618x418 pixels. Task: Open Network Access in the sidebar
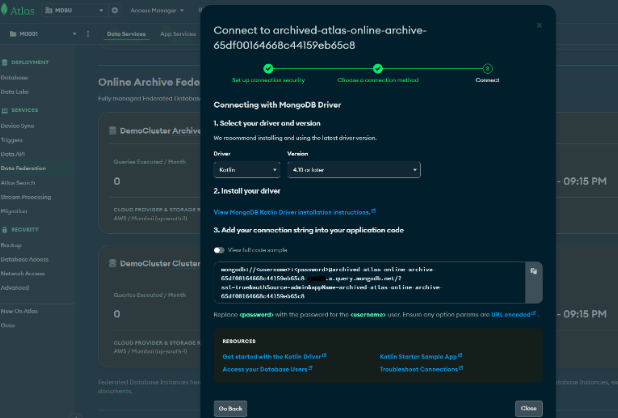pos(22,273)
